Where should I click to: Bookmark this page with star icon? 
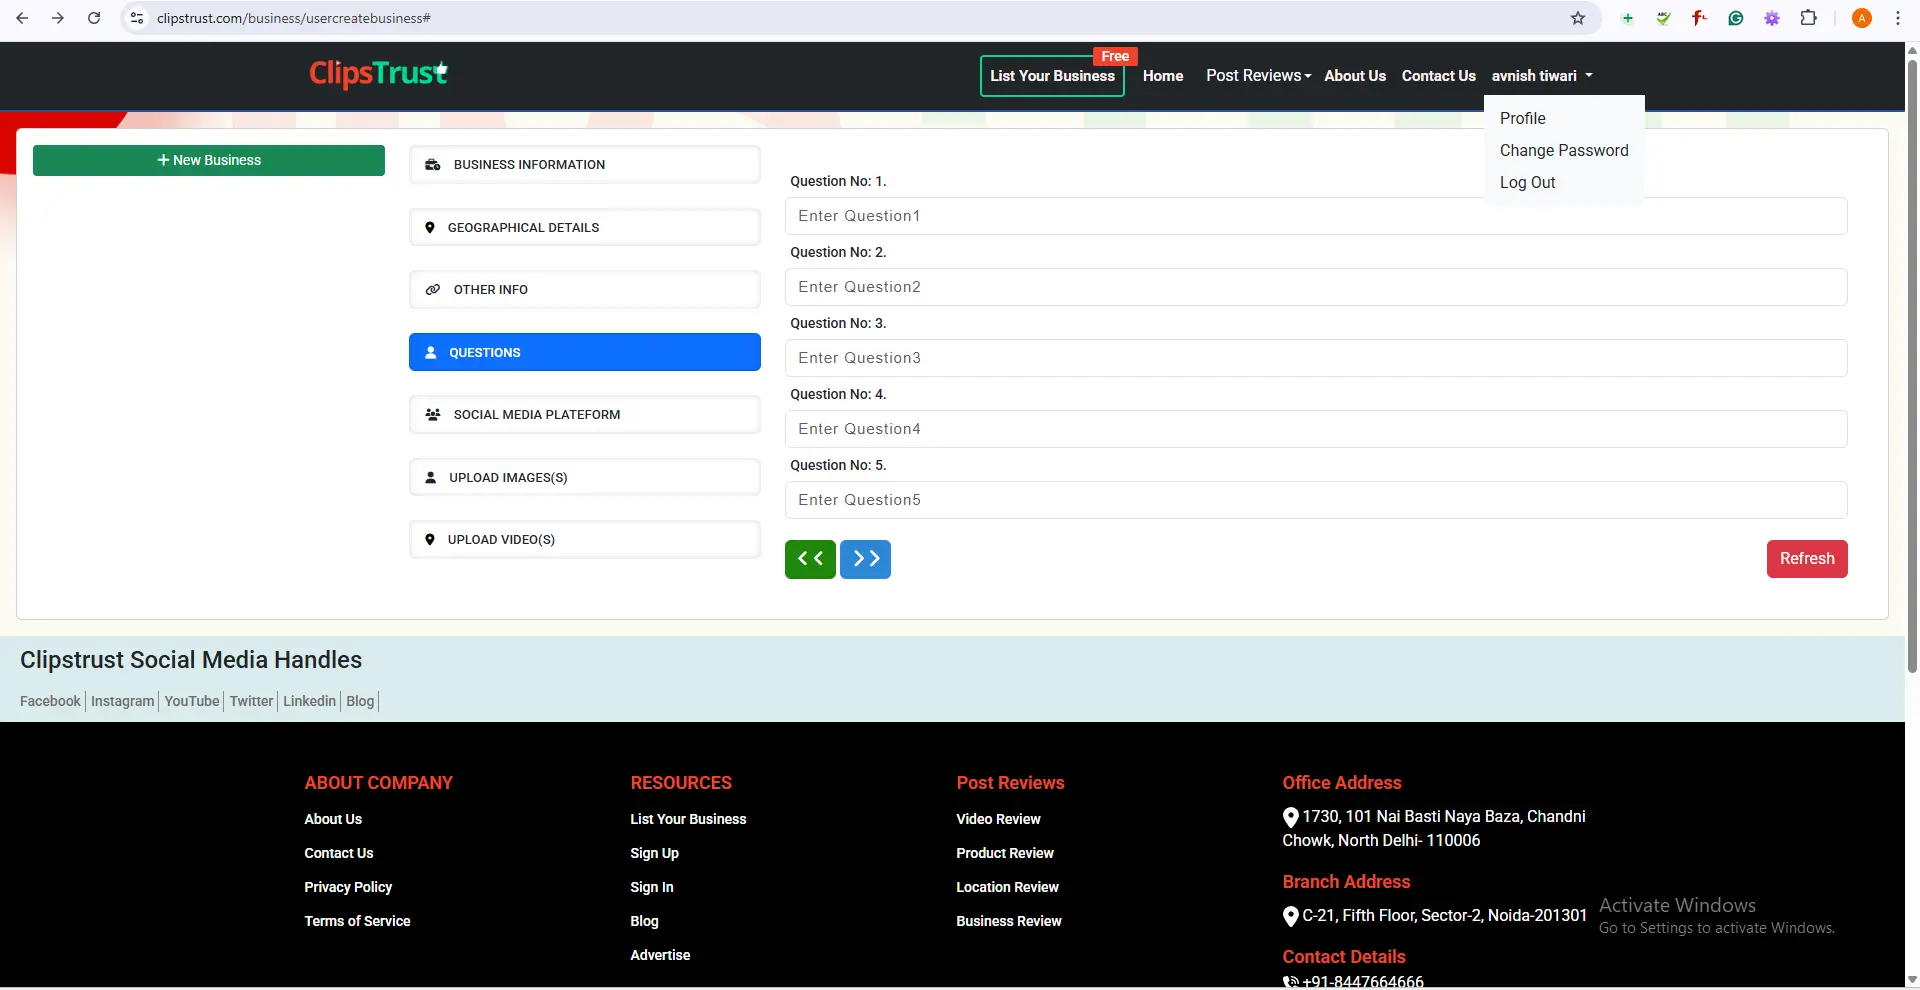click(x=1578, y=18)
